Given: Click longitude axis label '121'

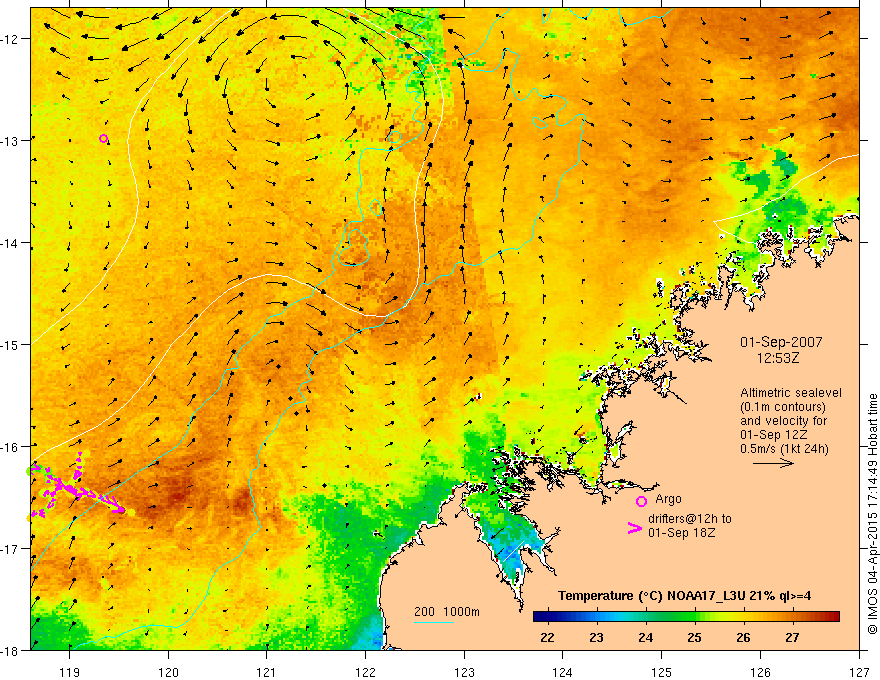Looking at the screenshot, I should pyautogui.click(x=266, y=672).
